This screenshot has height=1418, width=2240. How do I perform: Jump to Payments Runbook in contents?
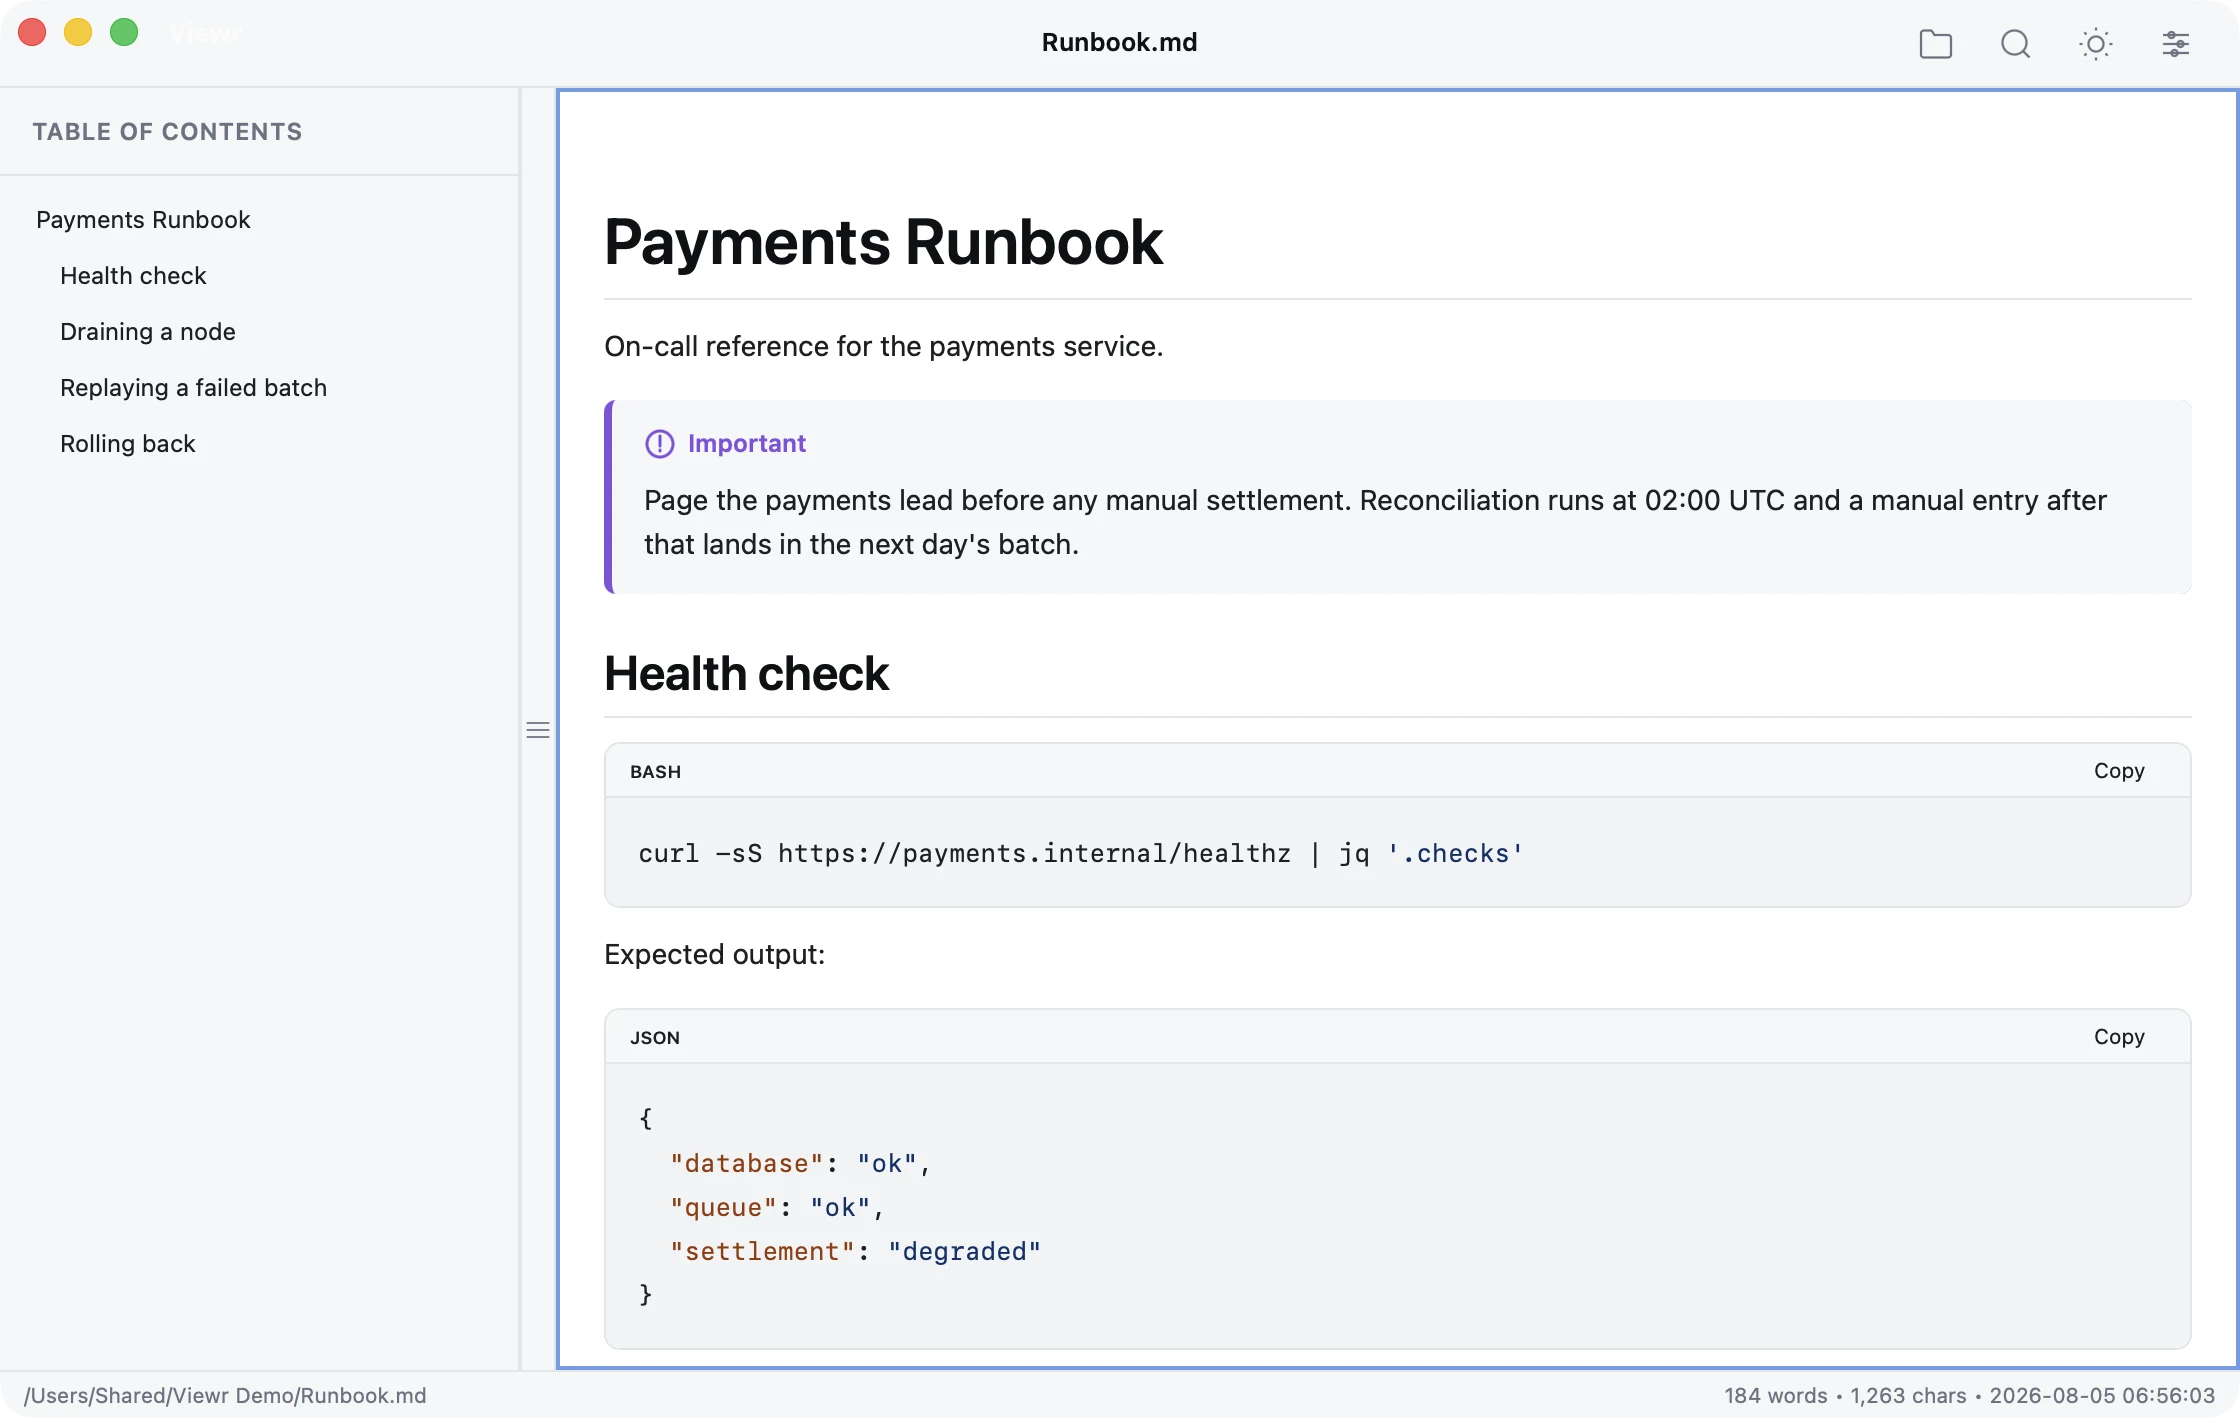(143, 220)
